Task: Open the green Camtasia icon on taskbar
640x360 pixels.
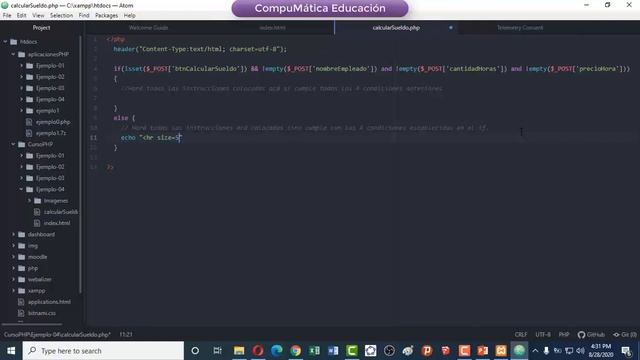Action: pyautogui.click(x=352, y=351)
